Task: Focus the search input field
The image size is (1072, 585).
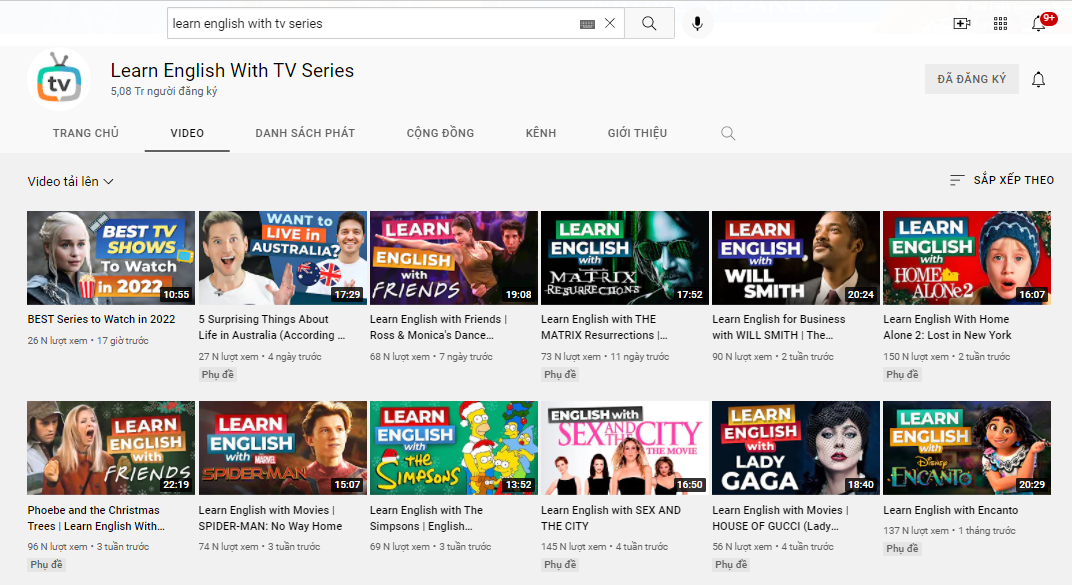Action: [373, 23]
